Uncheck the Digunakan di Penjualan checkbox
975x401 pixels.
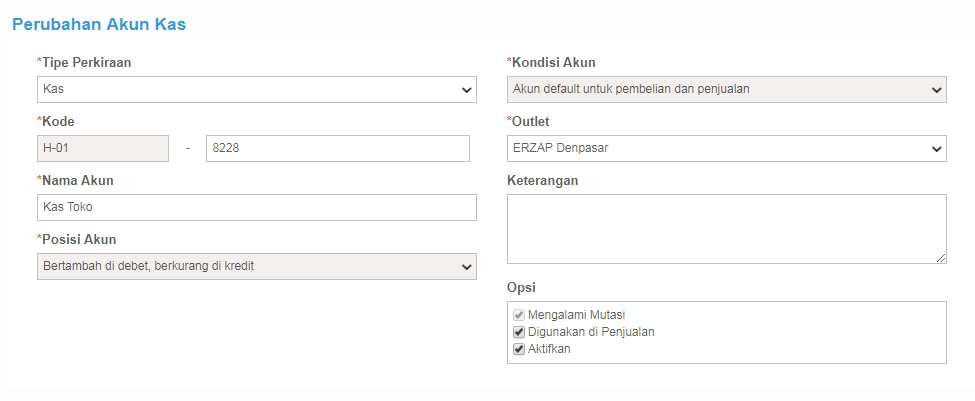pos(519,332)
